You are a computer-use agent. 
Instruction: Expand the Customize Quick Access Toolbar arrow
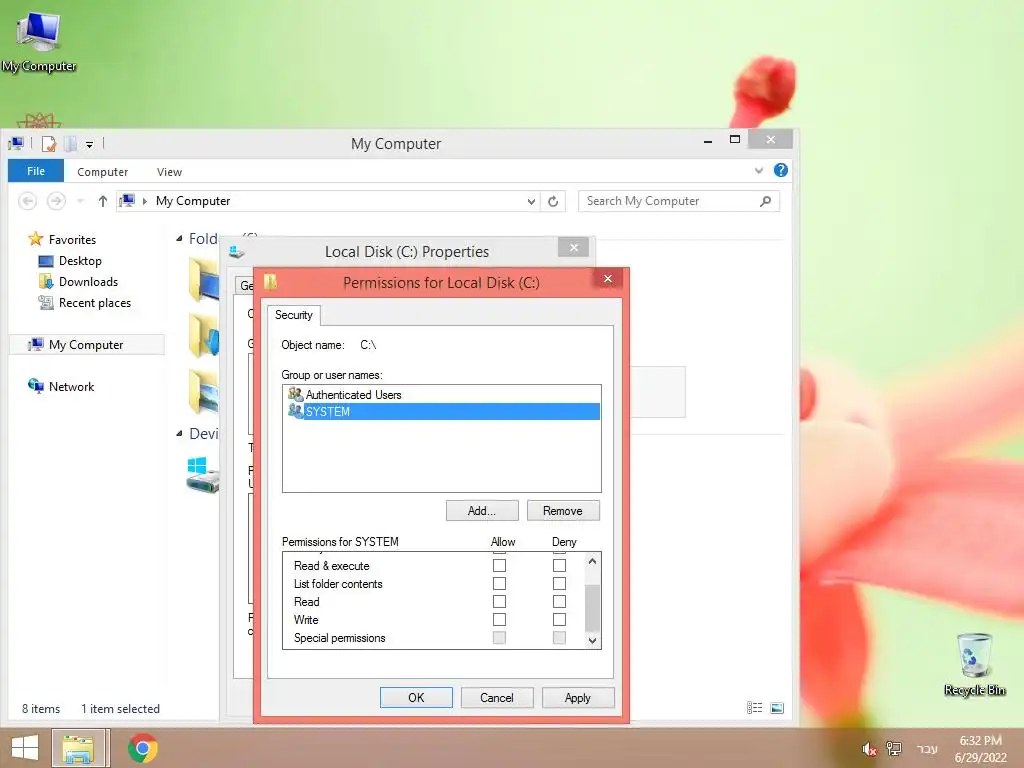click(x=89, y=144)
